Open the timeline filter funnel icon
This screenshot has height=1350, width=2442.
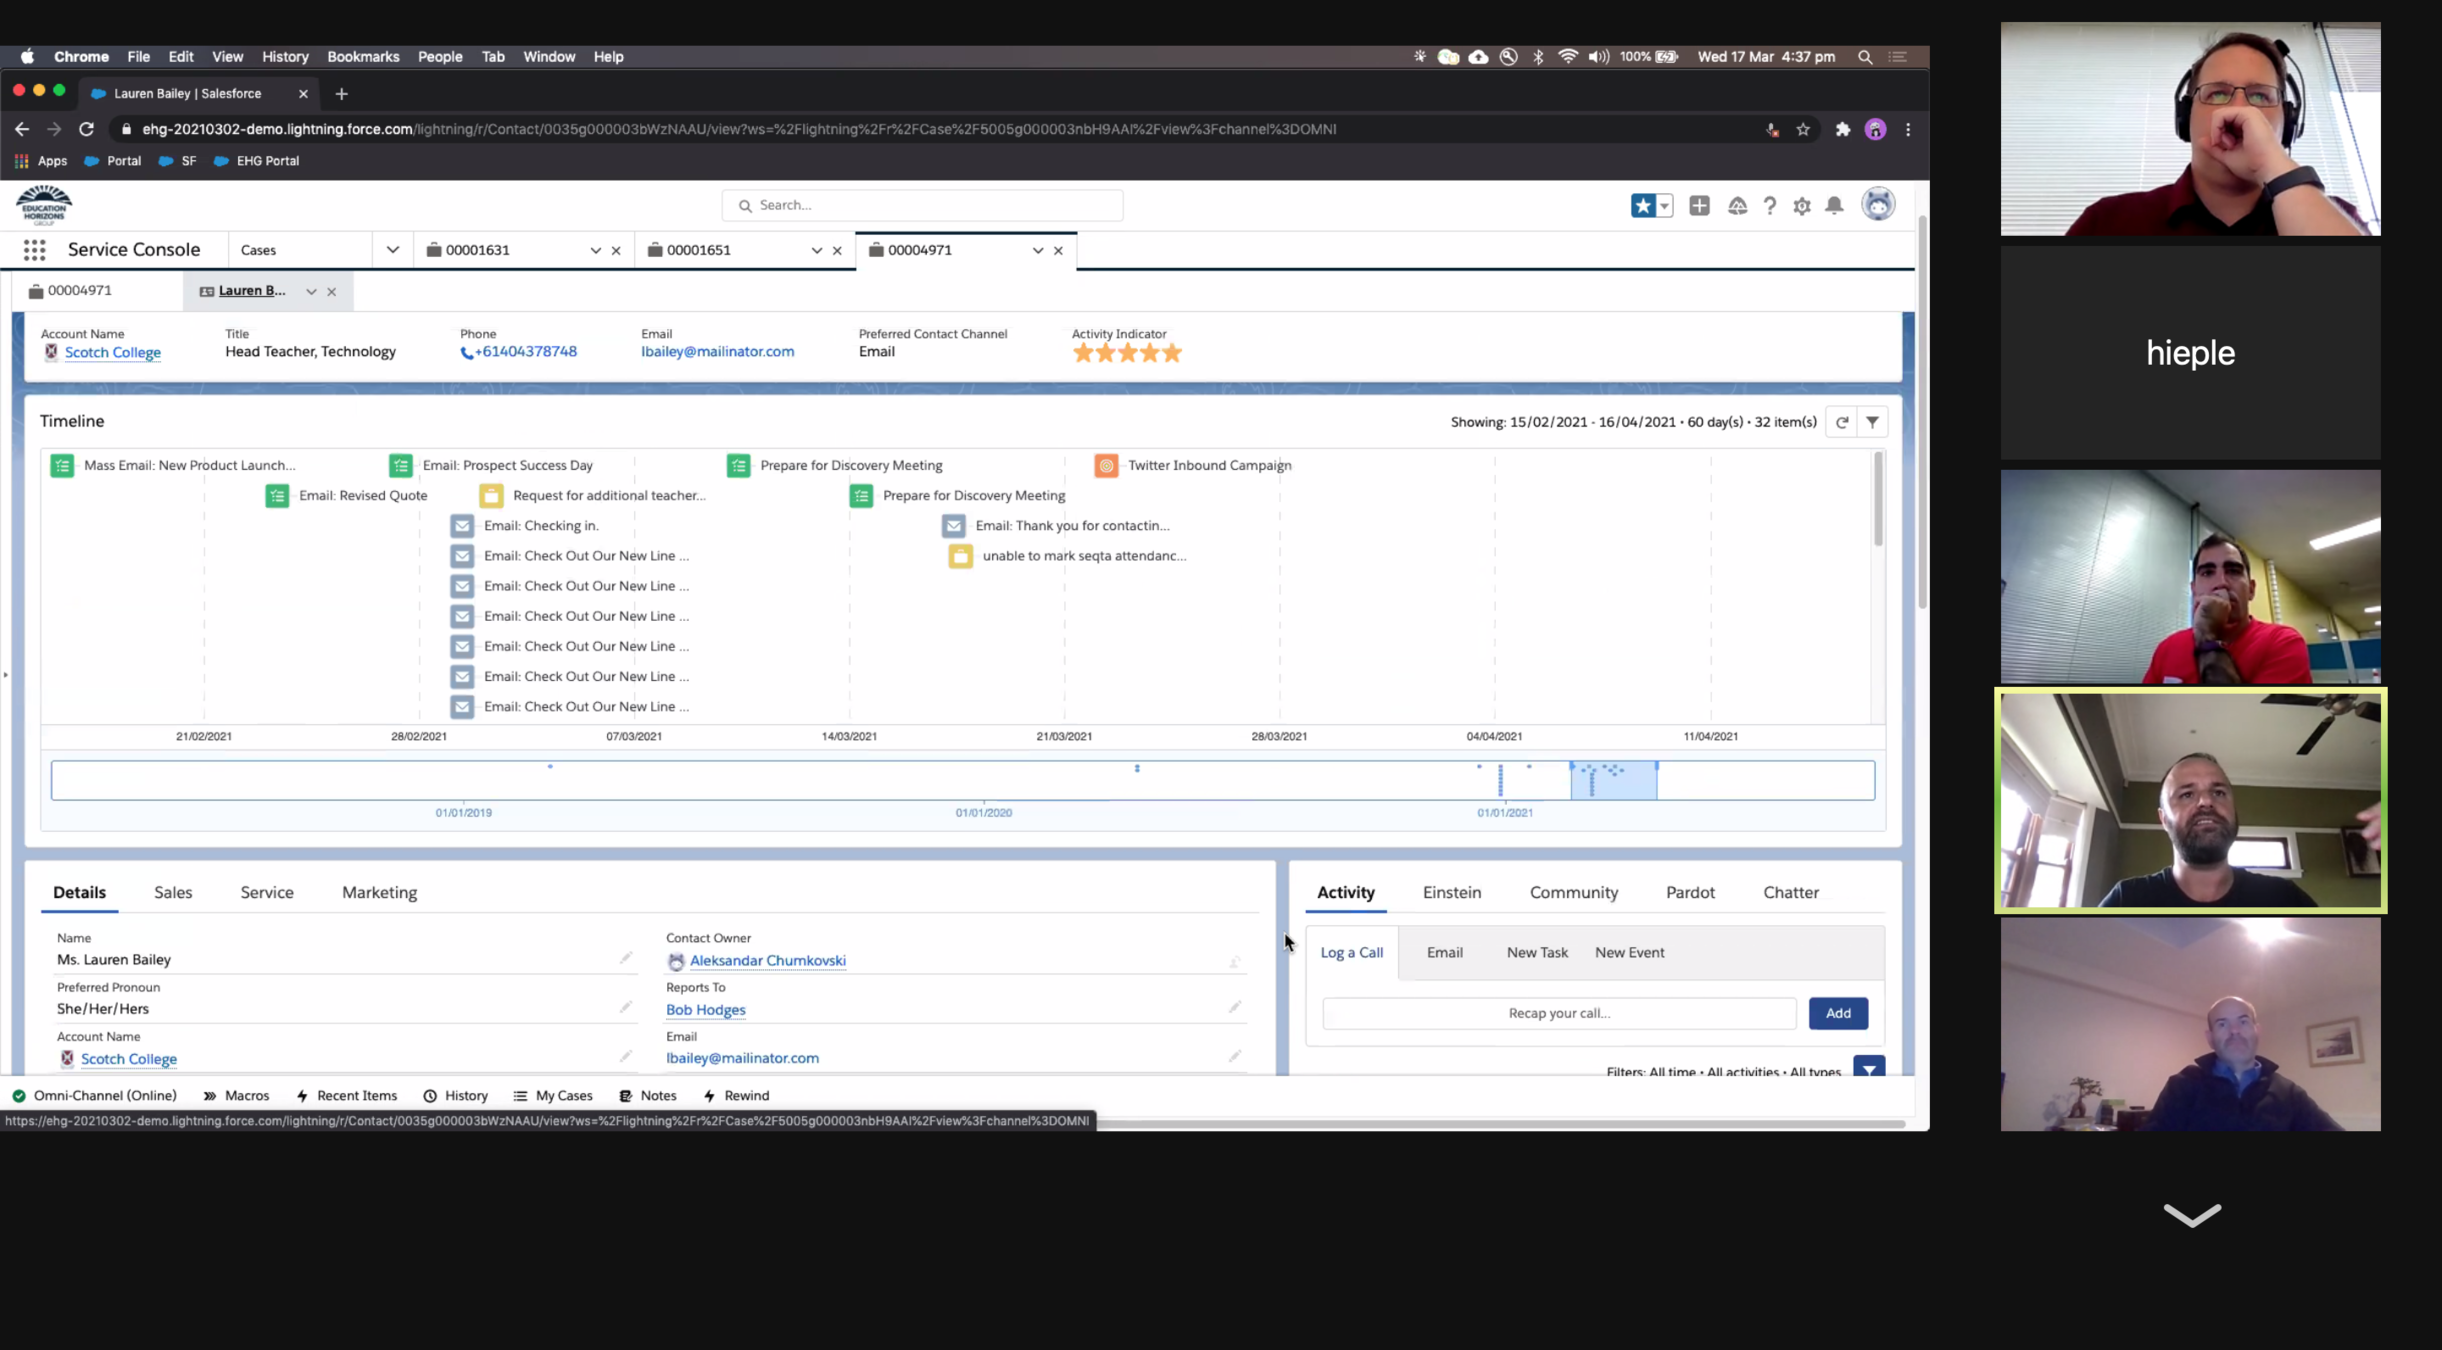pos(1872,422)
